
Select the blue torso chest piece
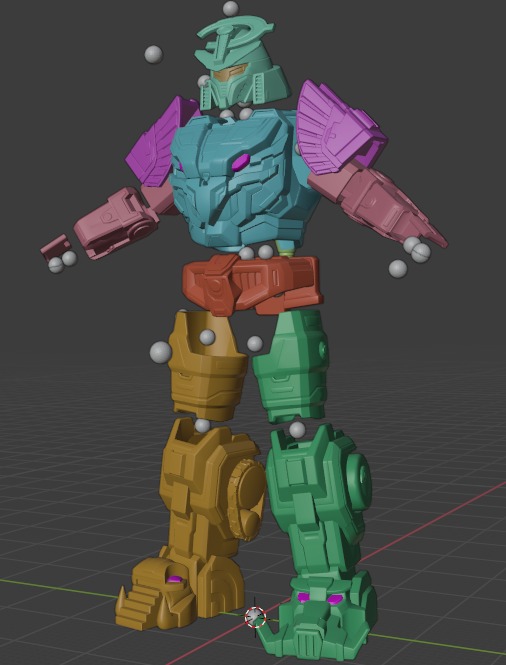[244, 180]
